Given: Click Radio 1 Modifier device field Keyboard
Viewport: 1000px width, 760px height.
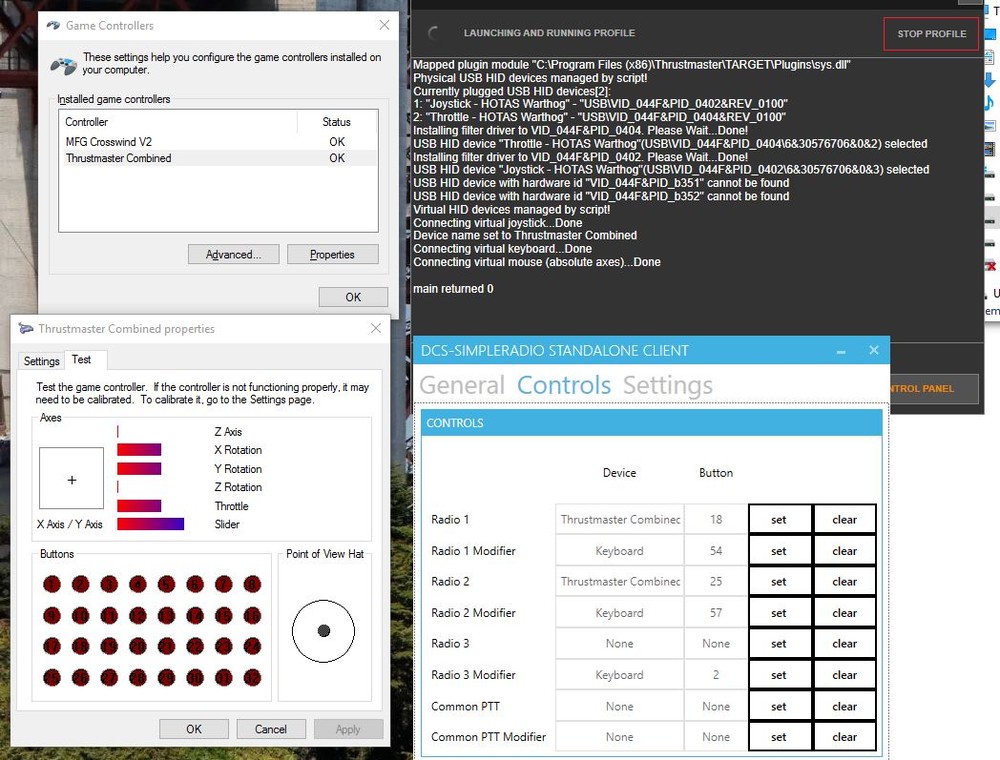Looking at the screenshot, I should click(619, 551).
